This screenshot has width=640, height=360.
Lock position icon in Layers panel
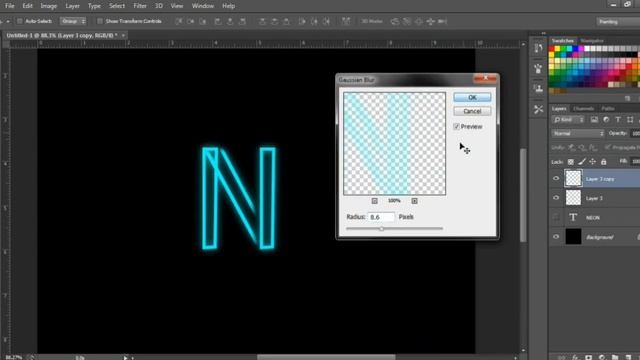[x=592, y=162]
